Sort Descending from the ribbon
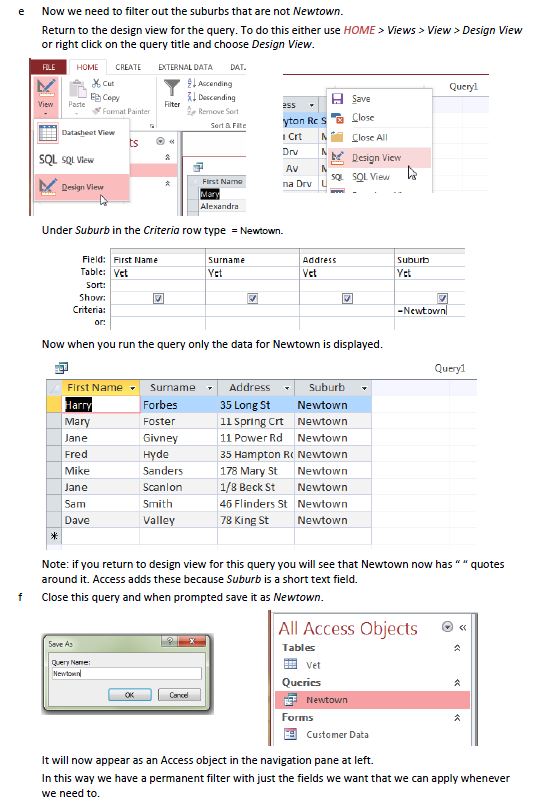535x806 pixels. pyautogui.click(x=211, y=97)
